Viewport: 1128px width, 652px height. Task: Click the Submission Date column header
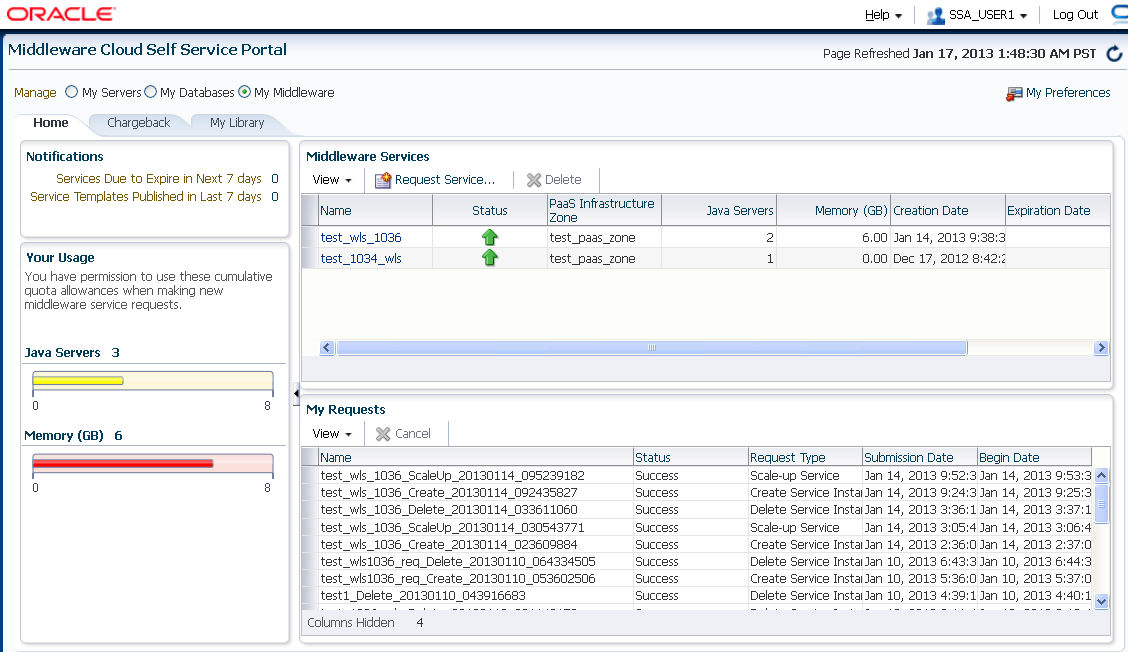(919, 457)
